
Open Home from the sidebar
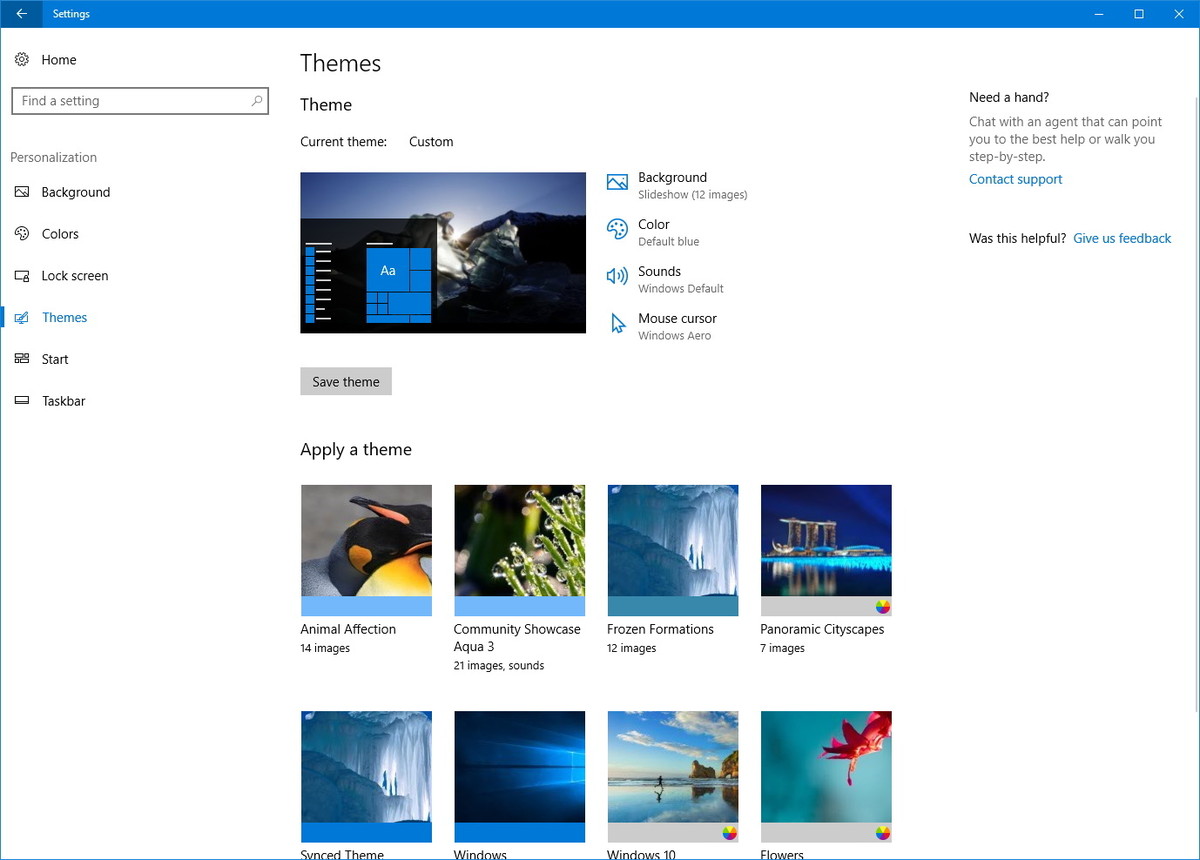click(58, 60)
